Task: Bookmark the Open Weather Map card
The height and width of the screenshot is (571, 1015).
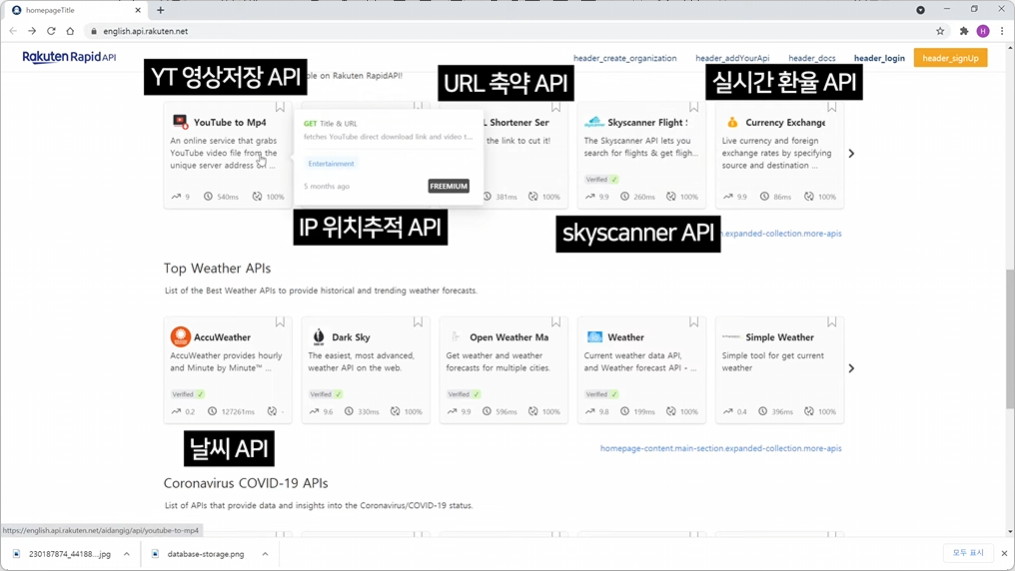Action: (556, 322)
